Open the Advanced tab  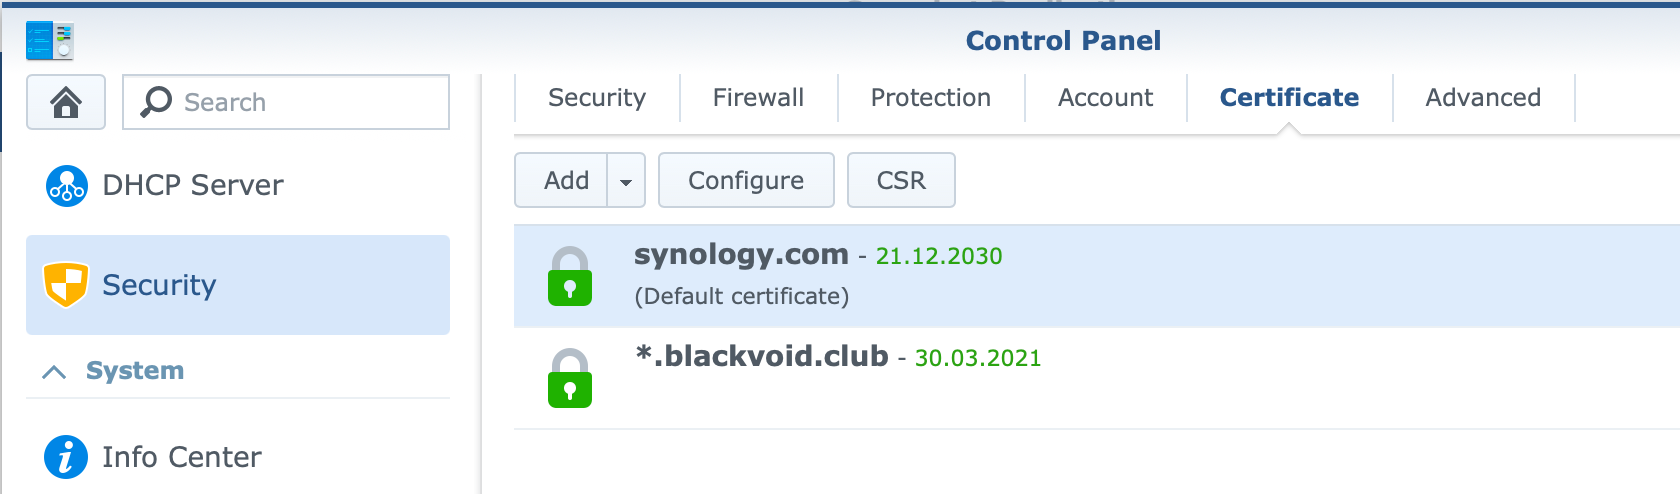[1483, 98]
